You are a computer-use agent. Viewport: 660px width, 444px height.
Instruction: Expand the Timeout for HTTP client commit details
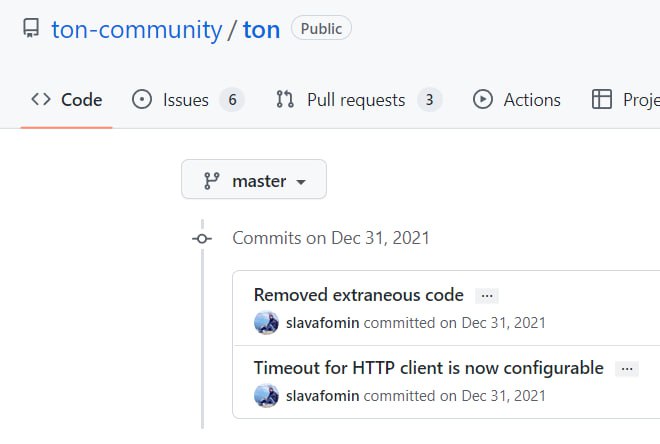627,369
